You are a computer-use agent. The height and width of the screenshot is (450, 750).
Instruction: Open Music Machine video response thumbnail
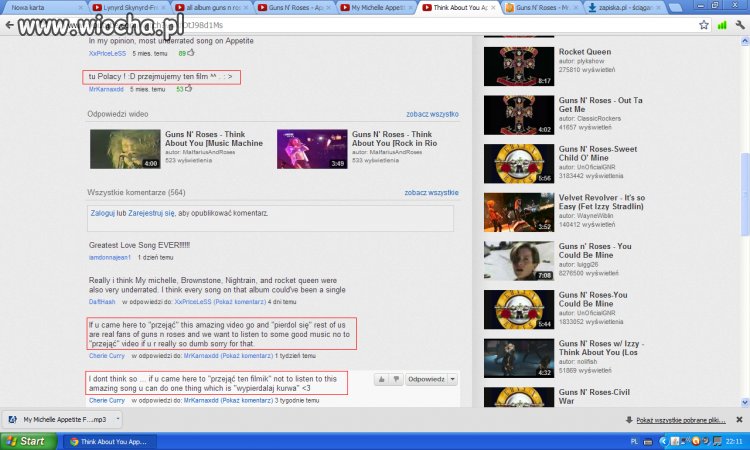coord(125,149)
